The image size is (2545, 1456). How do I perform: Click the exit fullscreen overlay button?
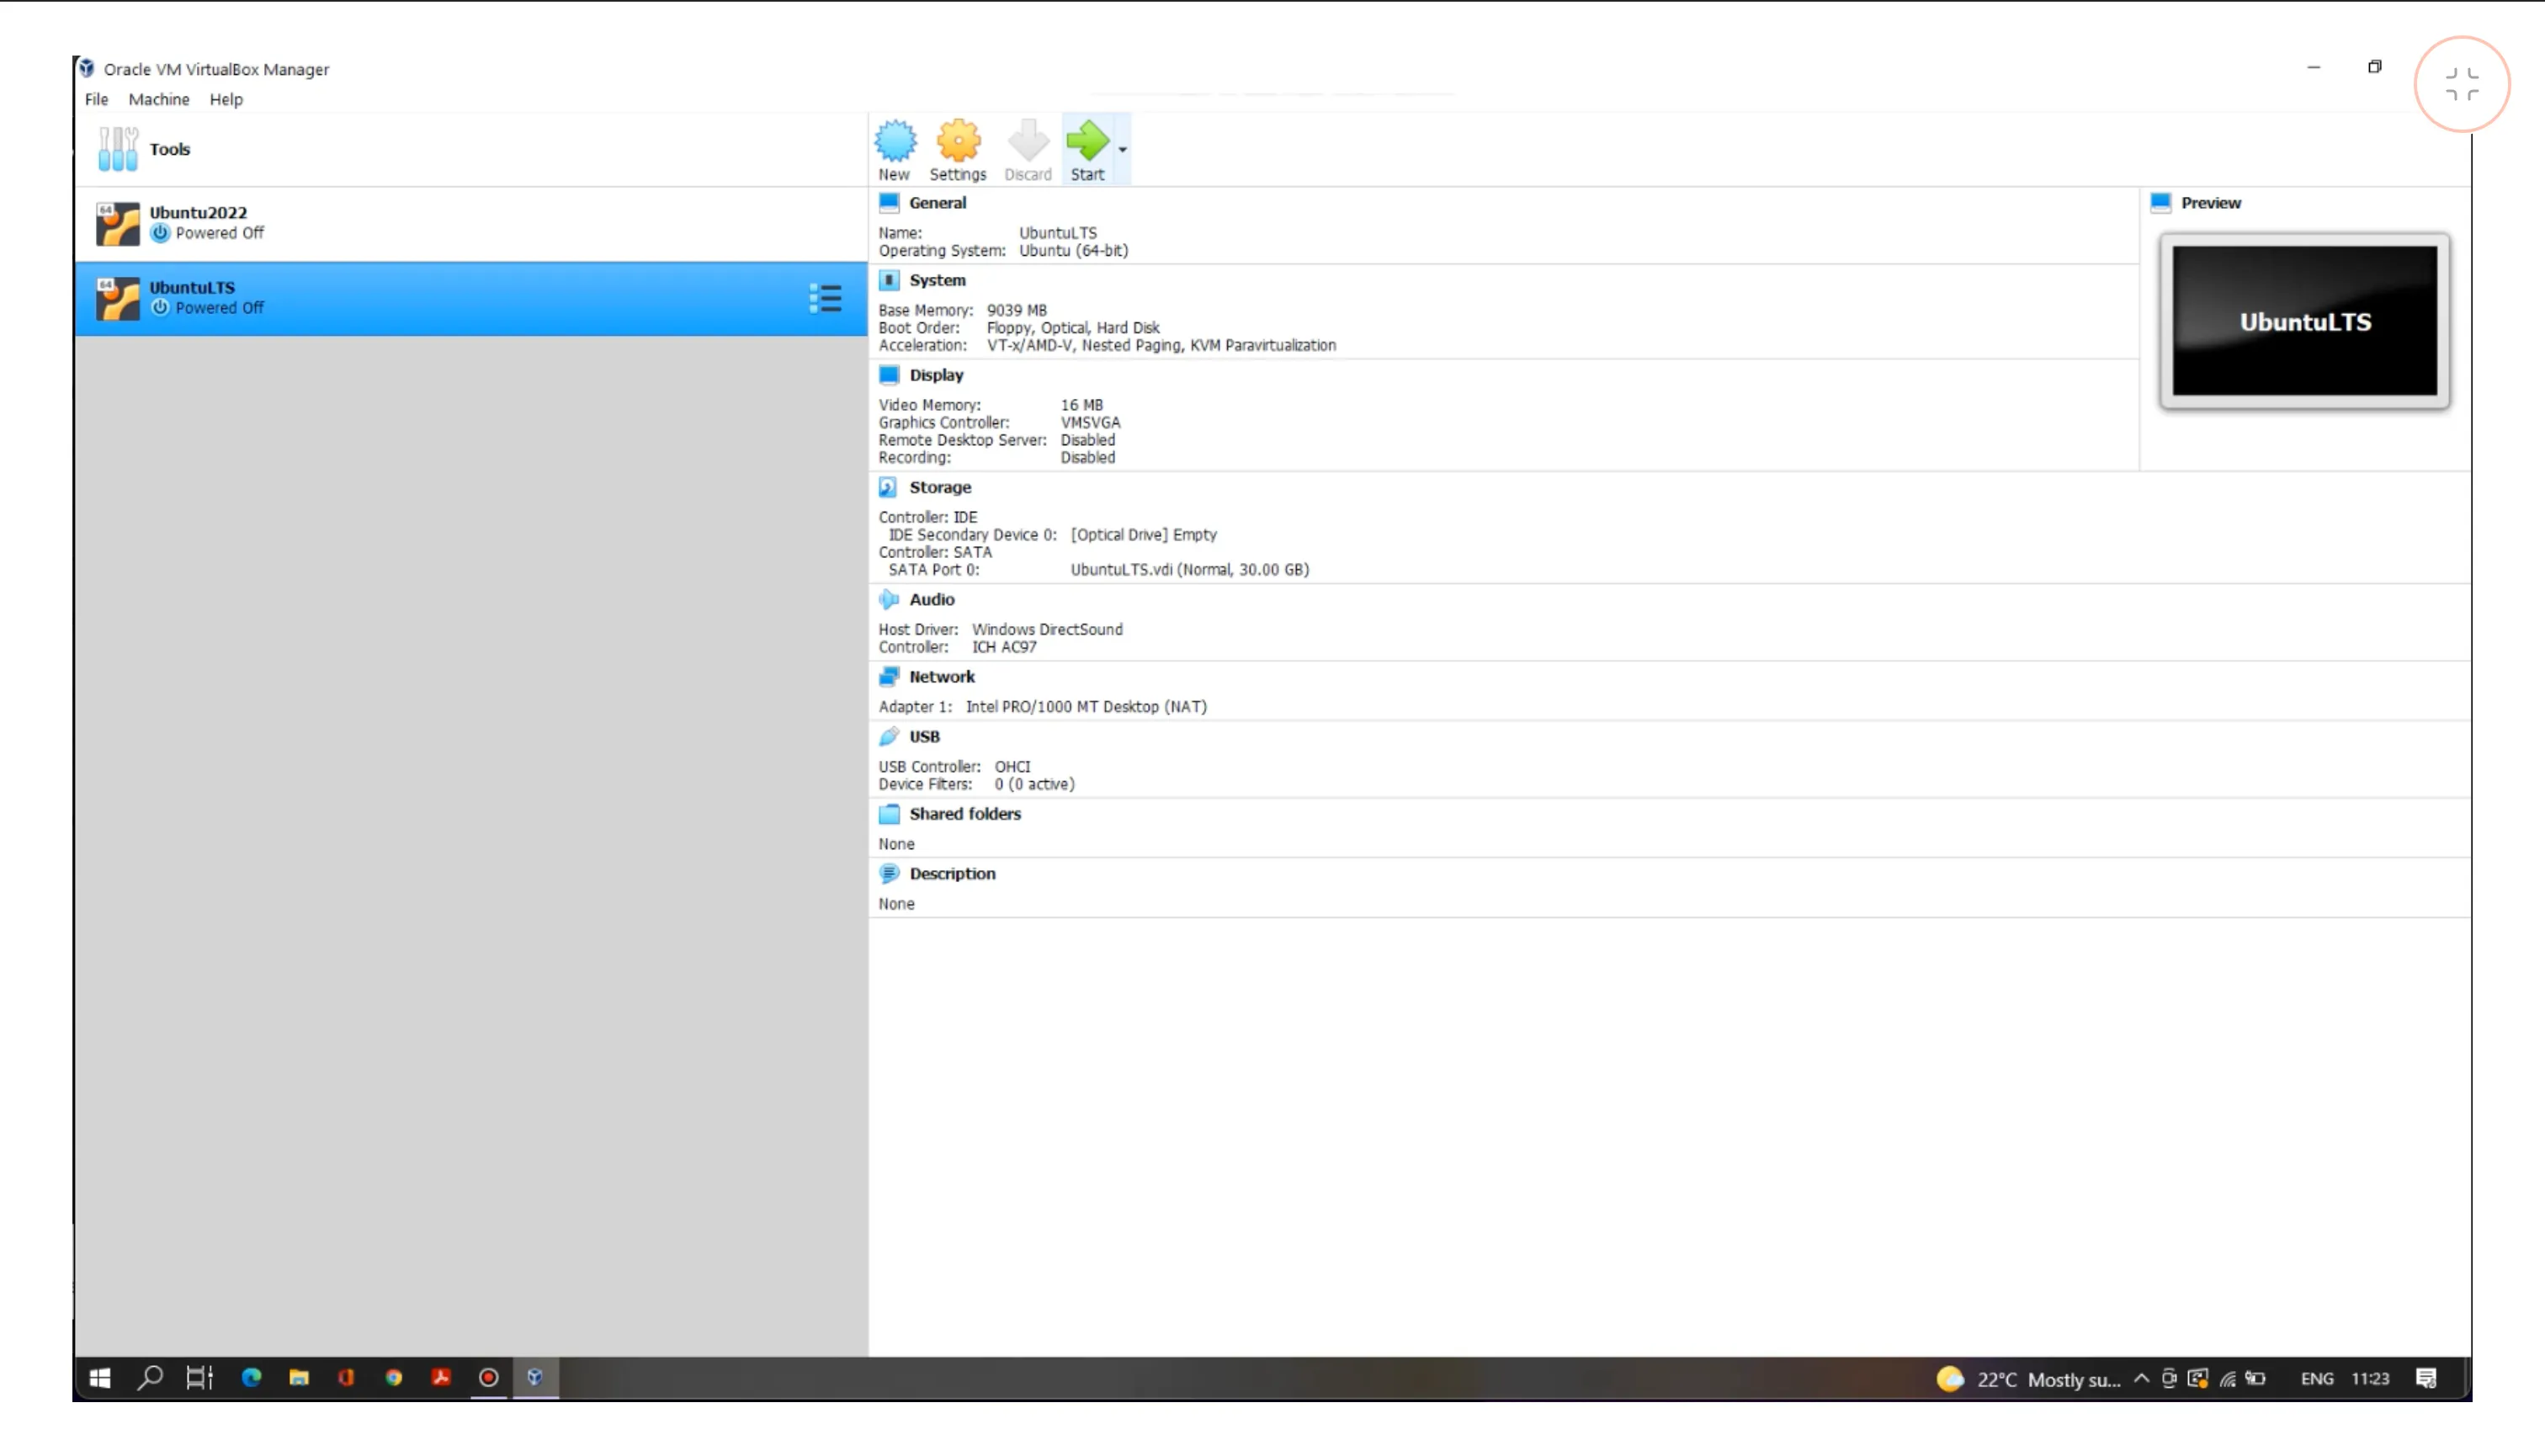point(2461,84)
